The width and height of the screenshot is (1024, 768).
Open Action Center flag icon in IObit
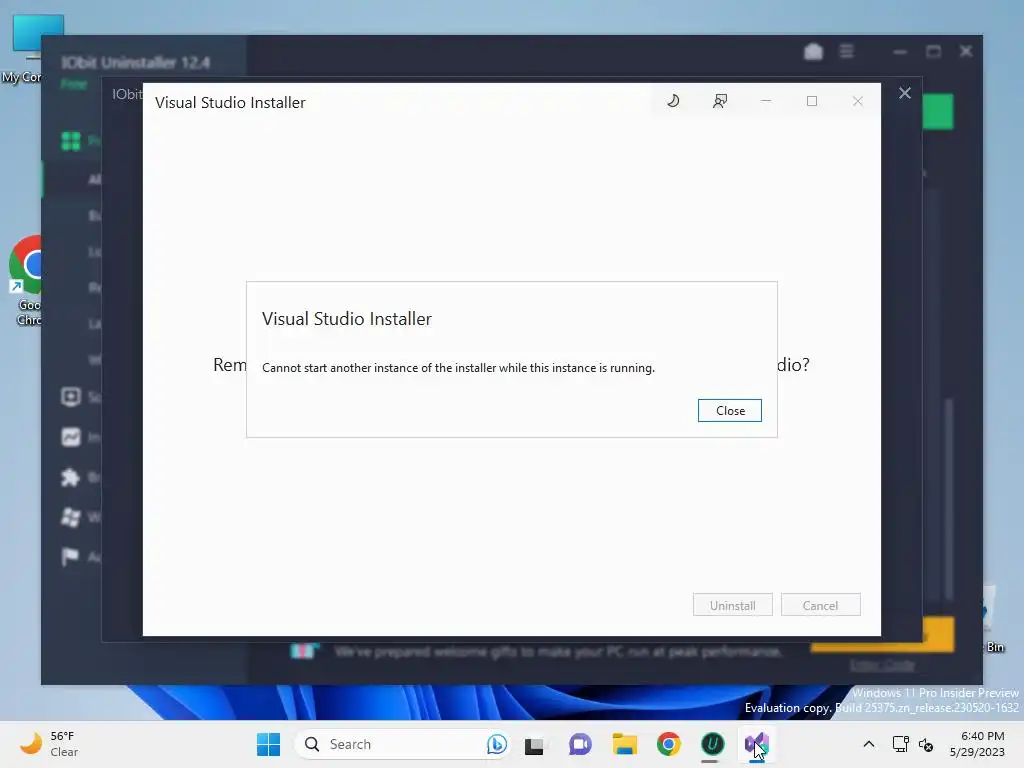(x=70, y=557)
